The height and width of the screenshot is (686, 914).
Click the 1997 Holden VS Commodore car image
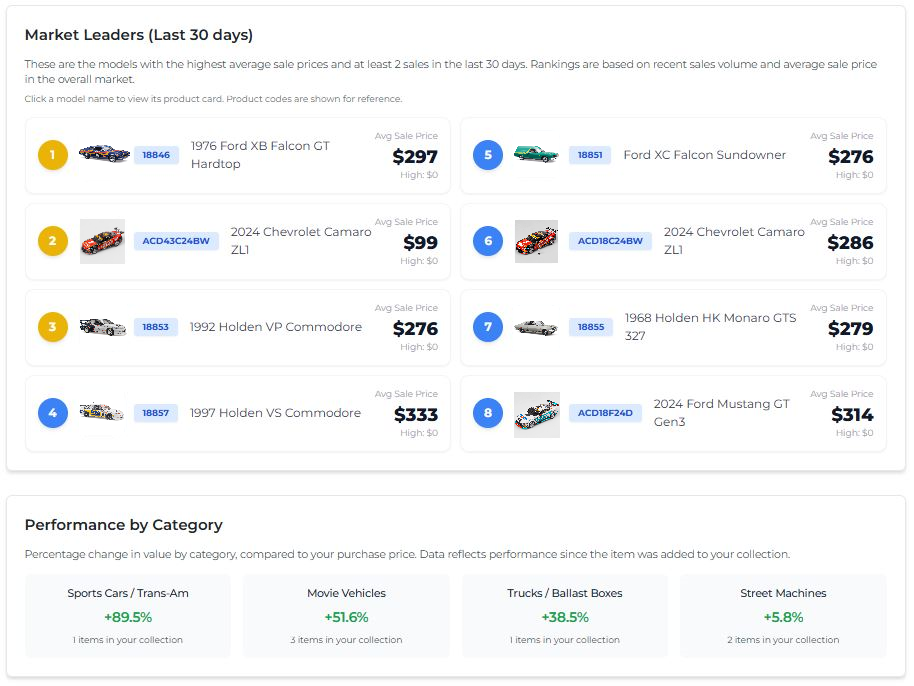[102, 413]
